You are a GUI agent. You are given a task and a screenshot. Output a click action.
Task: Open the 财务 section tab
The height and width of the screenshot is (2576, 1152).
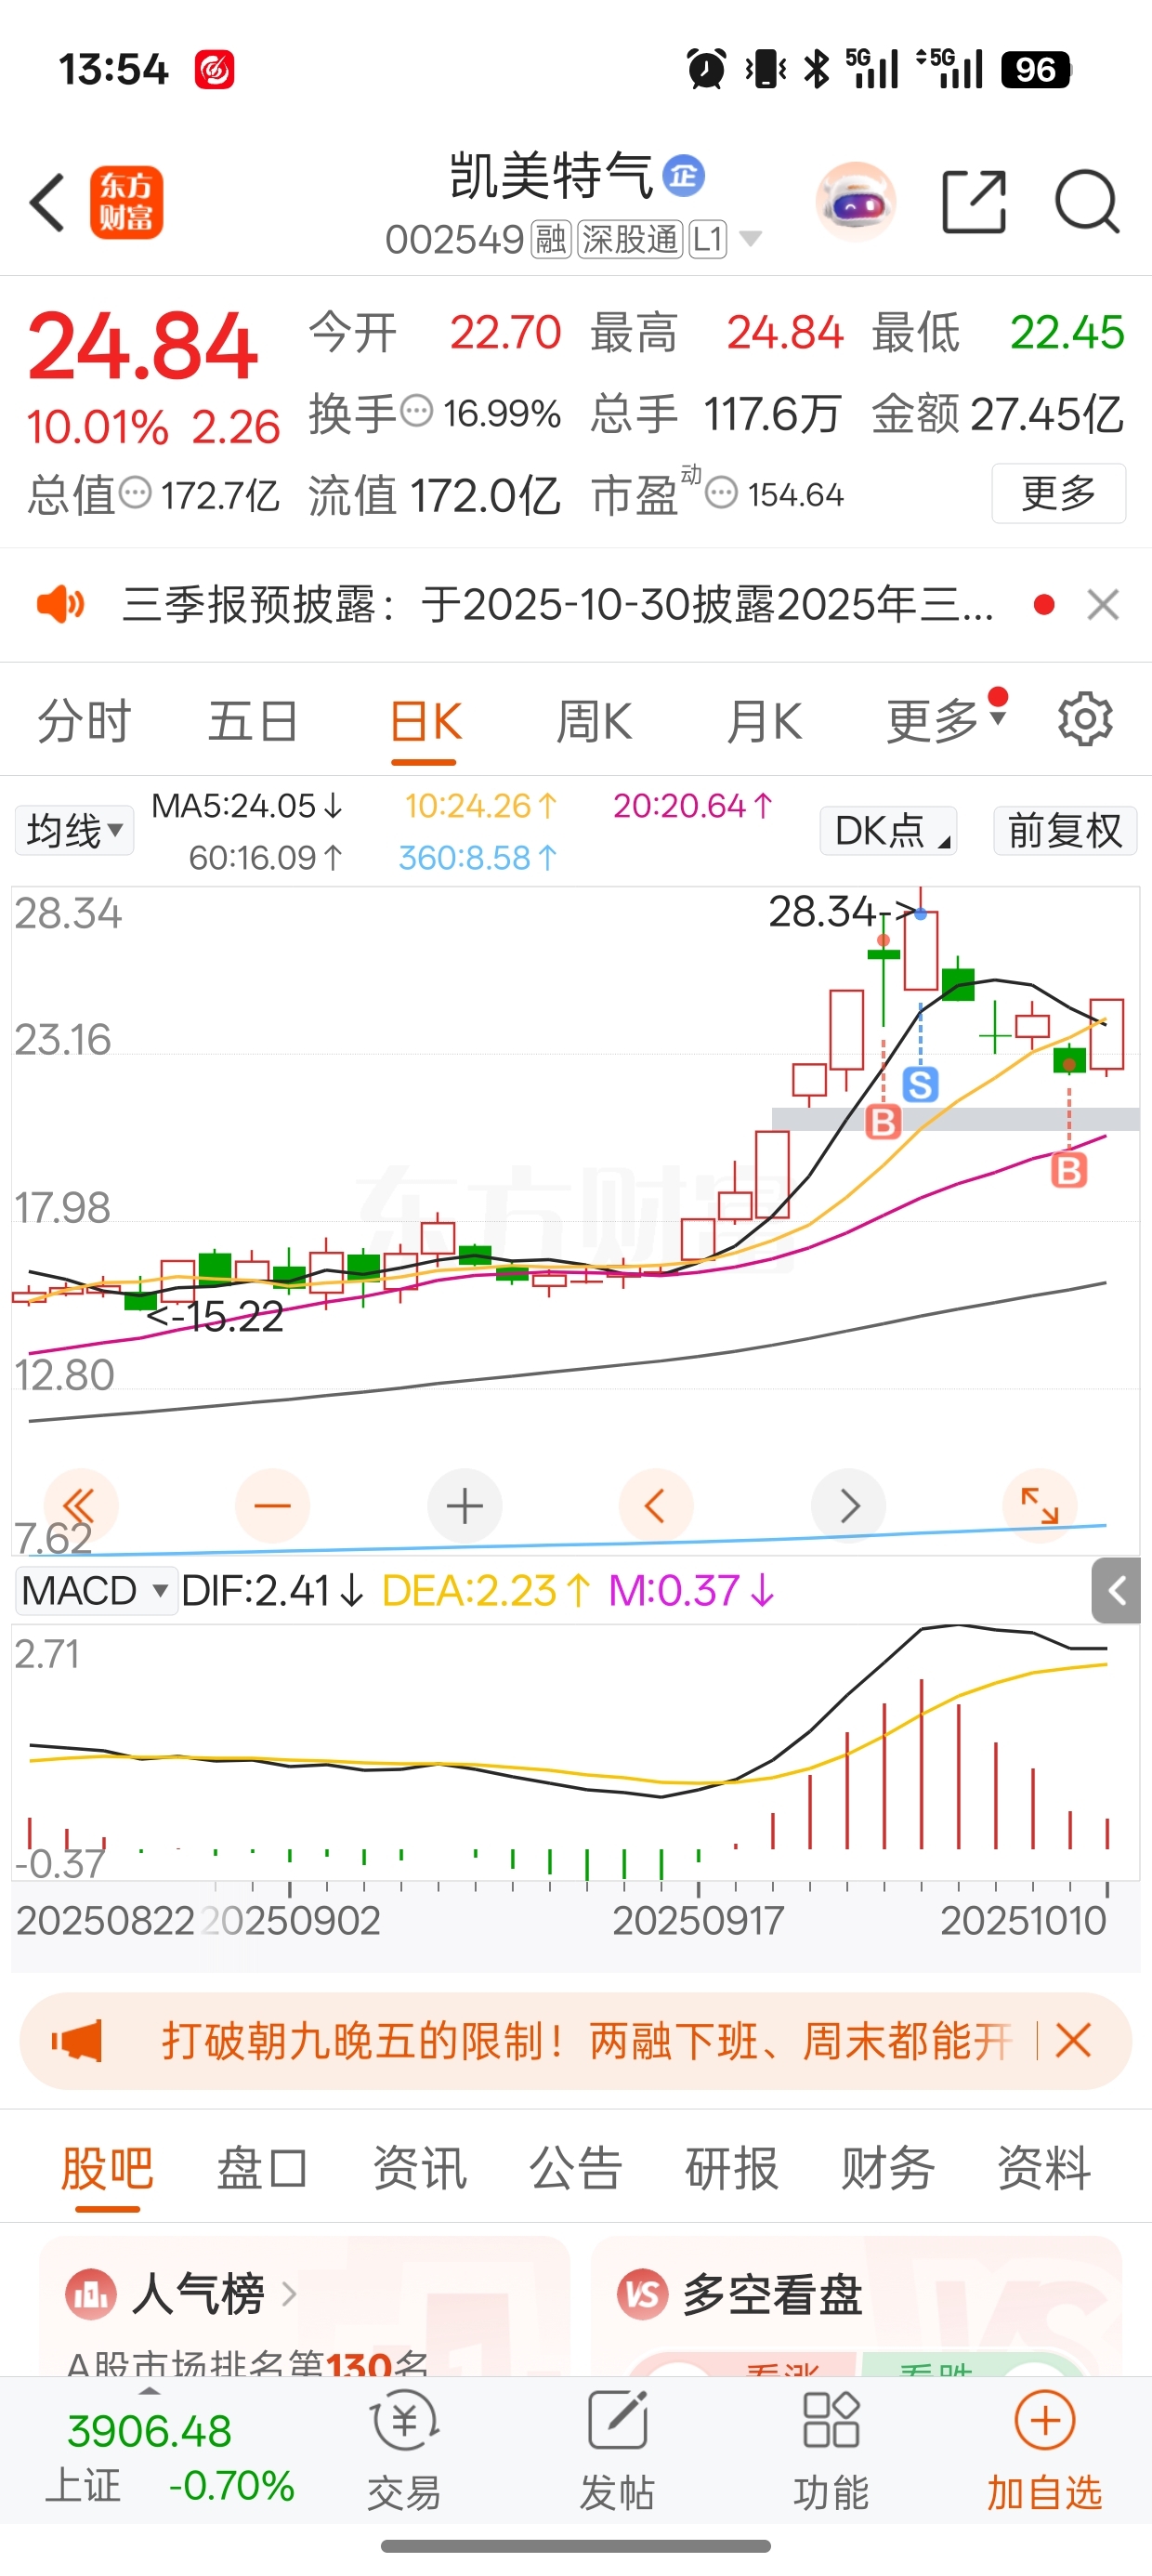[888, 2170]
